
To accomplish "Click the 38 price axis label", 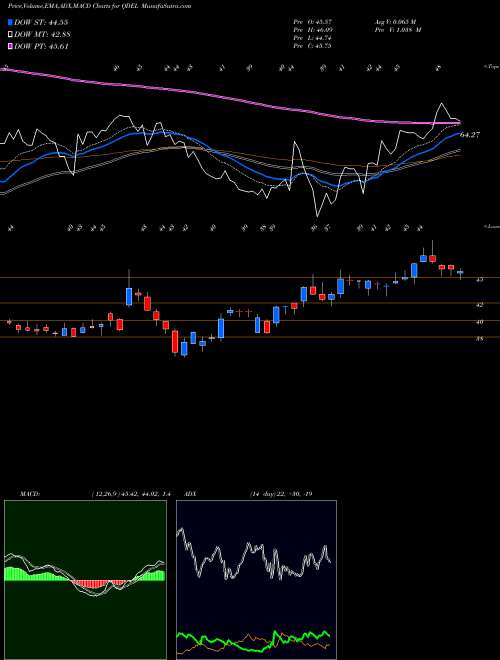I will point(480,338).
